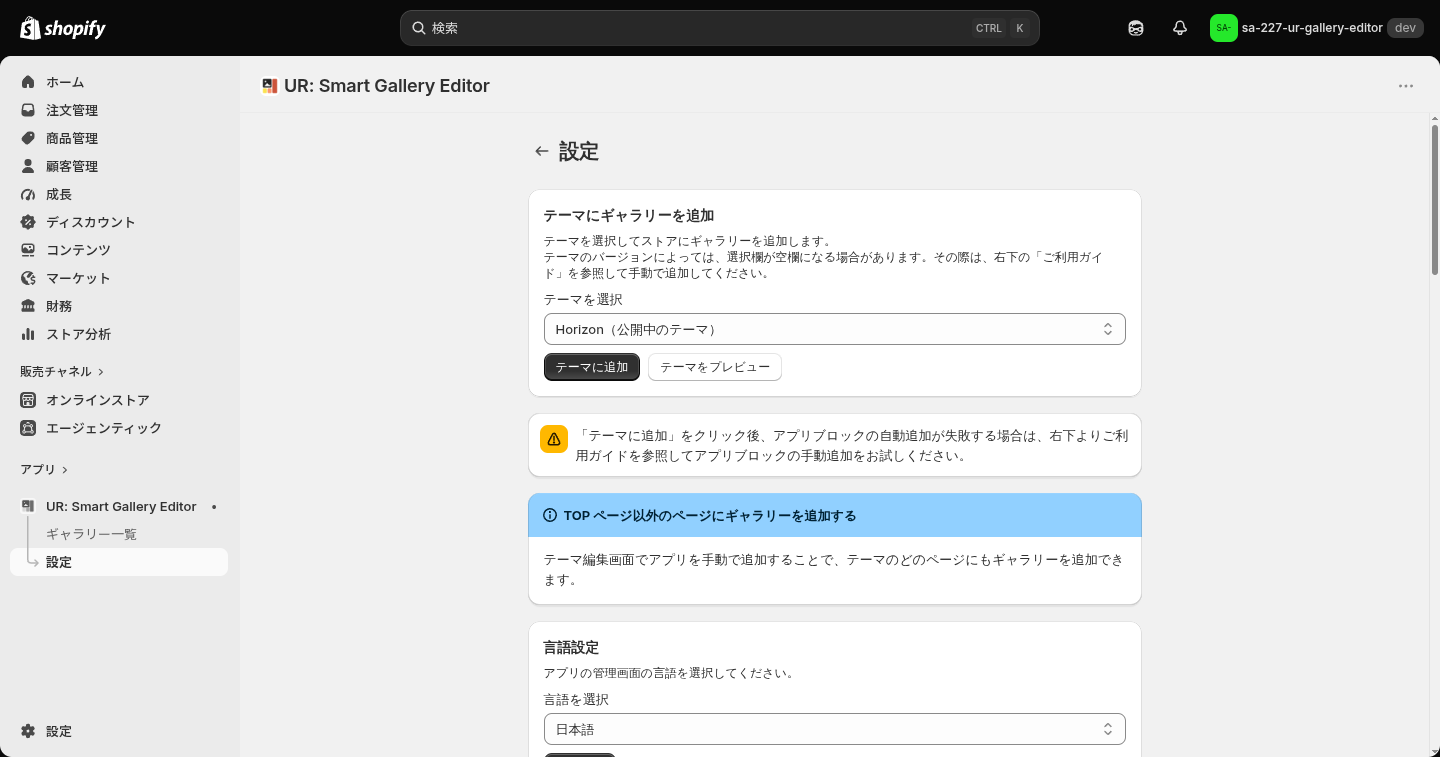1440x757 pixels.
Task: Expand the 販売チャネル section chevron
Action: pyautogui.click(x=100, y=372)
